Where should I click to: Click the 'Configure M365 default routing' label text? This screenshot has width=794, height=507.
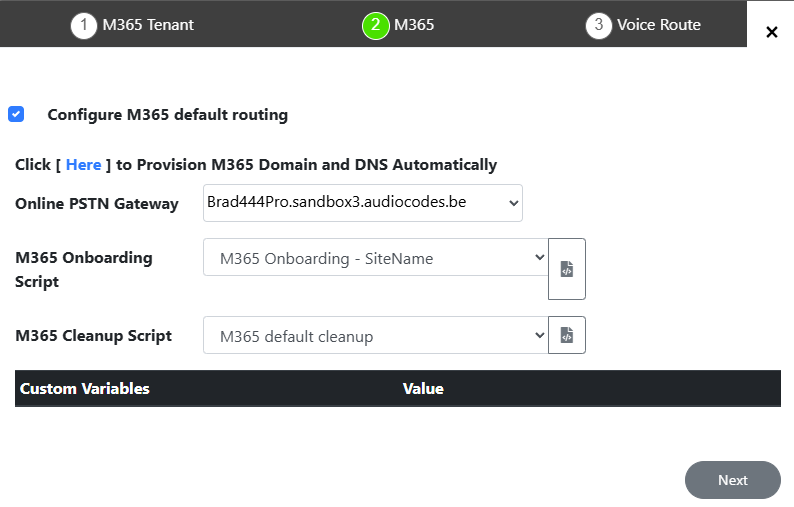(167, 114)
